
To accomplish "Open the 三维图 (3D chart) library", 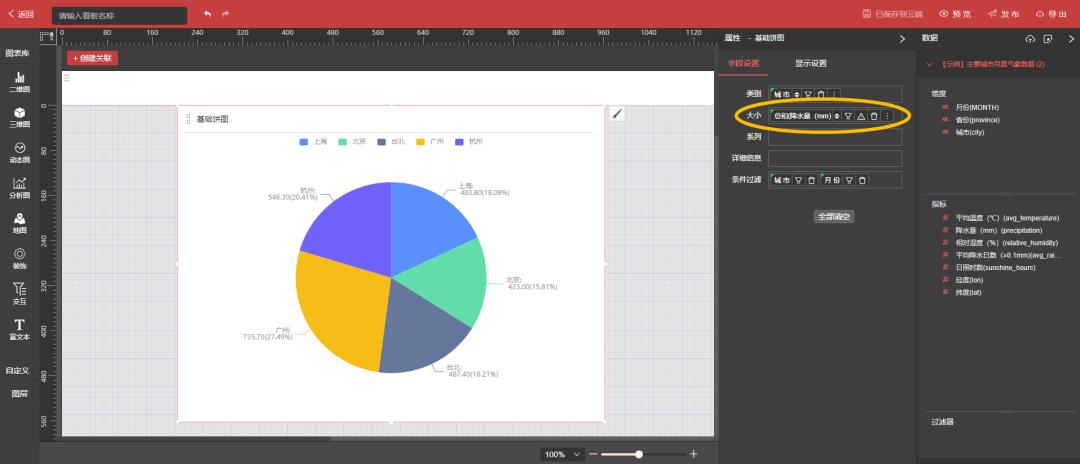I will click(x=19, y=117).
